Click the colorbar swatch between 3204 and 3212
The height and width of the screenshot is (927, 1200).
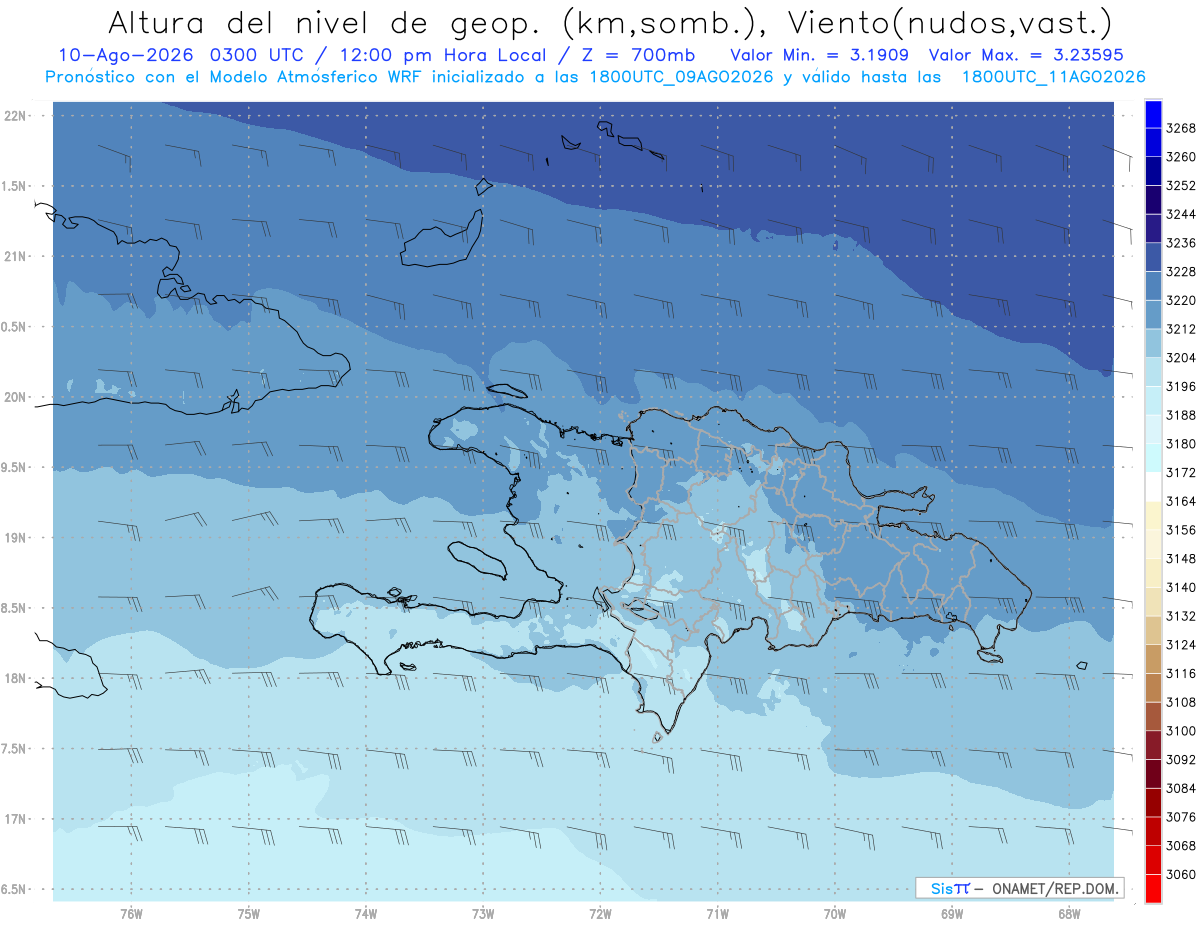(x=1153, y=343)
